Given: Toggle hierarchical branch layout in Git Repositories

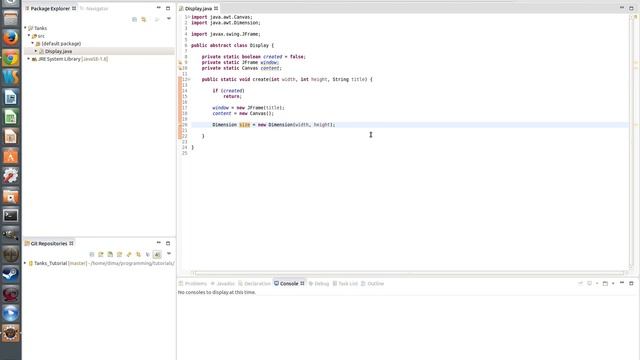Looking at the screenshot, I should point(148,254).
